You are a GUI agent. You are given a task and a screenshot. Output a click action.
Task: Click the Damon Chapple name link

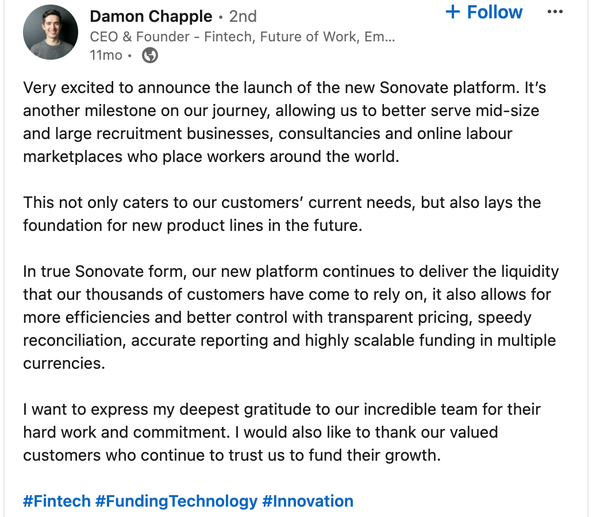151,16
